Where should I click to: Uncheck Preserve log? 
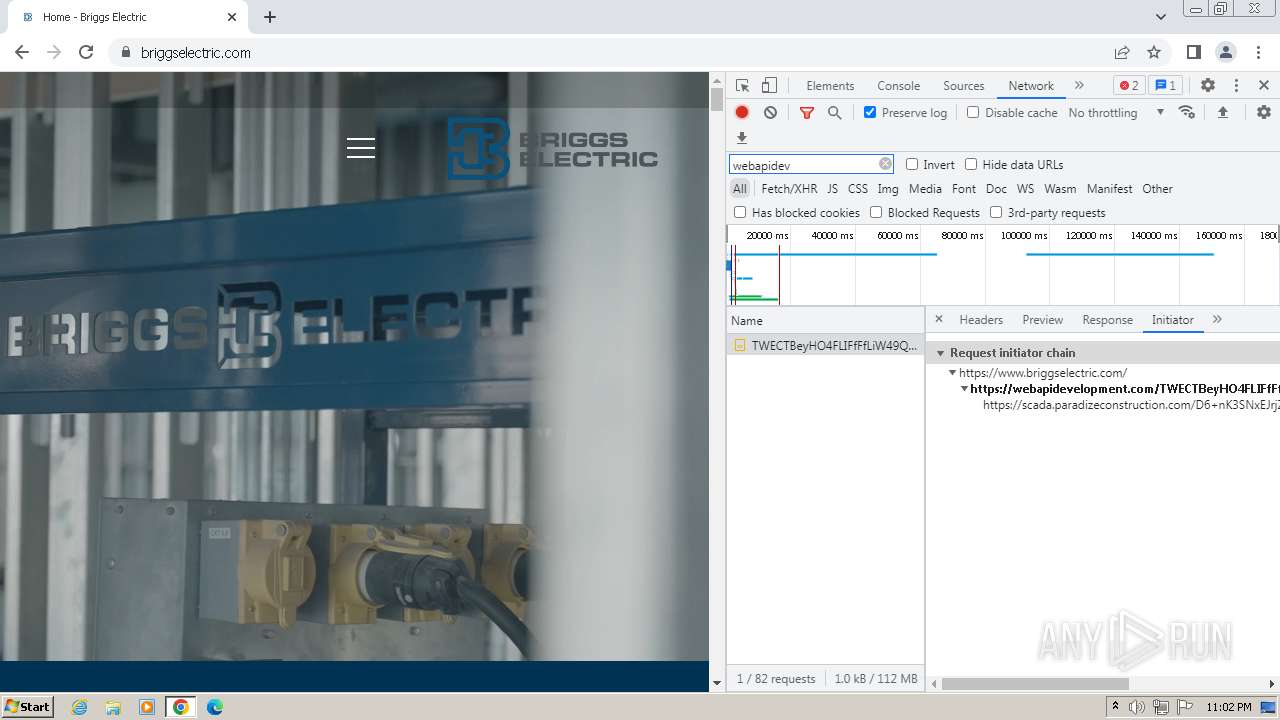[x=870, y=112]
